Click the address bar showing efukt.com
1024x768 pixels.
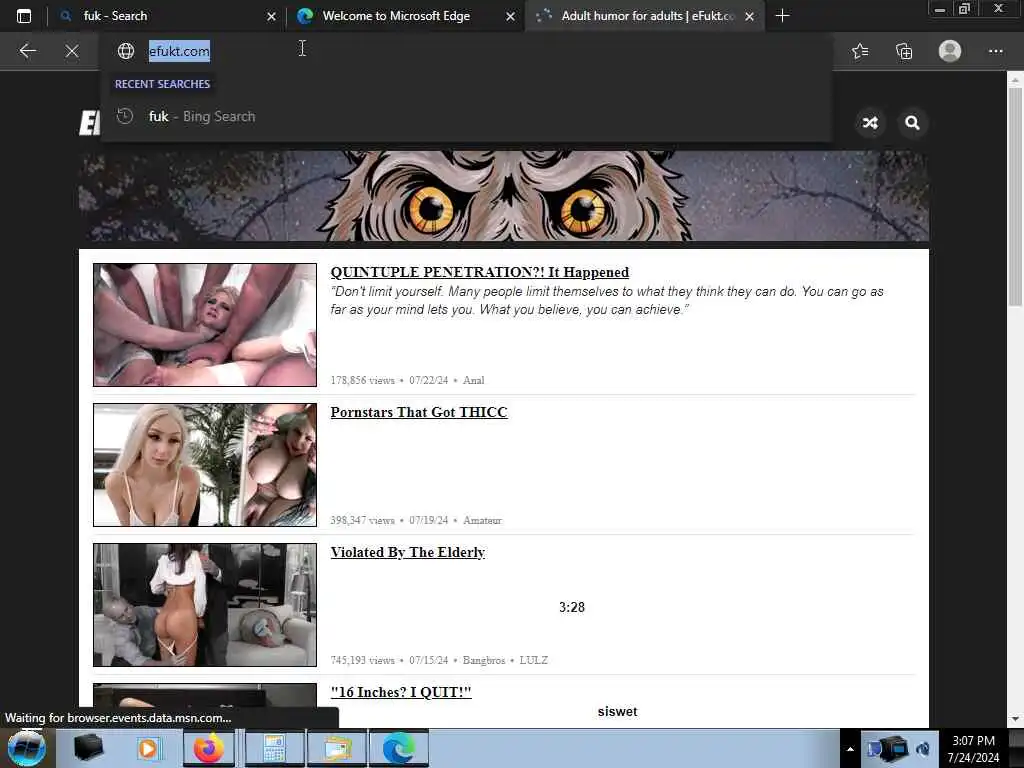pyautogui.click(x=466, y=51)
